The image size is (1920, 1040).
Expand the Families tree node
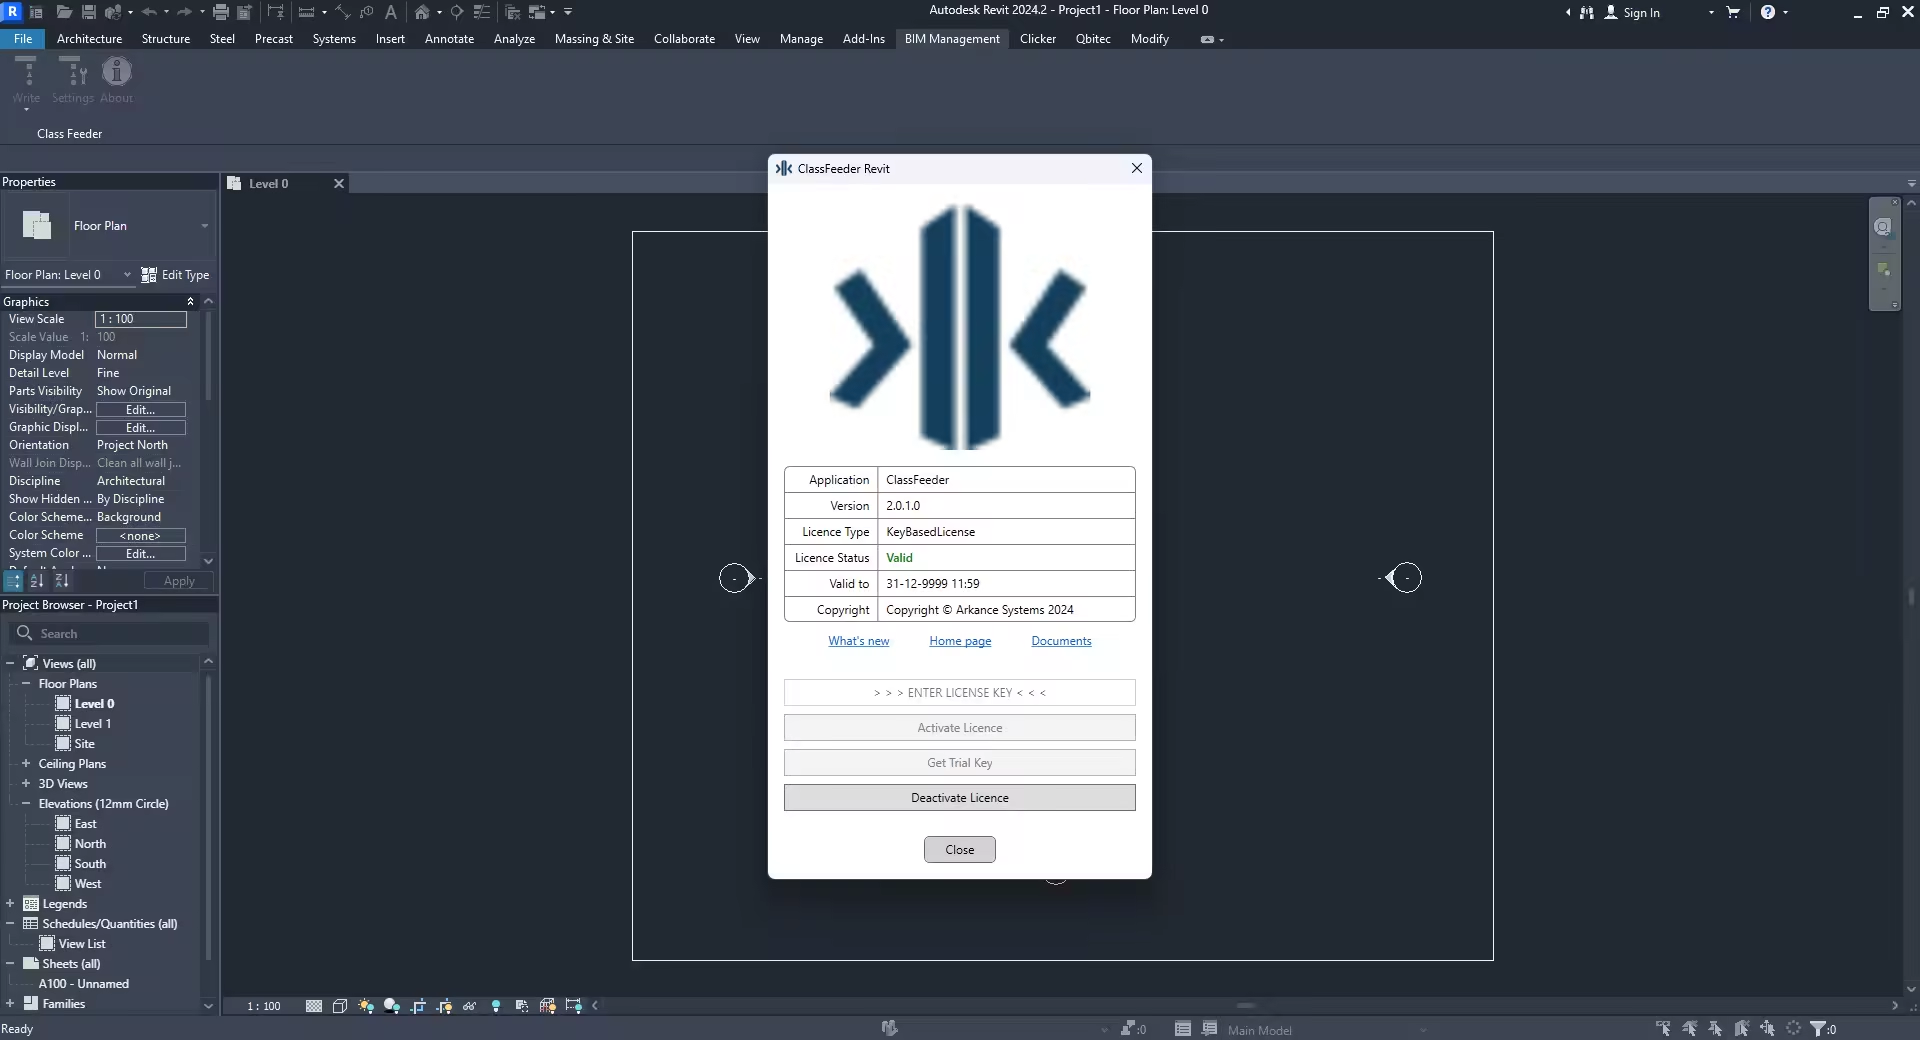click(x=10, y=1003)
